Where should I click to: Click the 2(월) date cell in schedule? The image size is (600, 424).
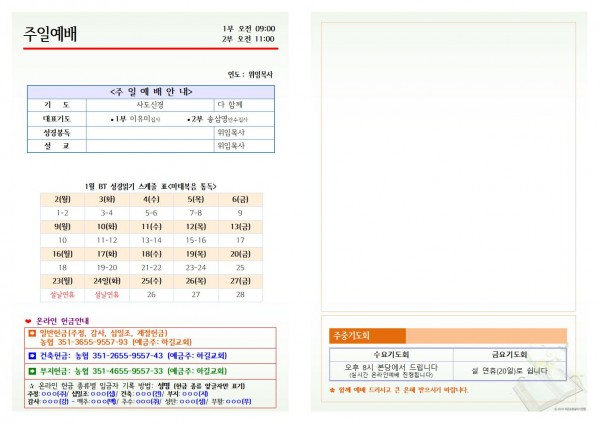[x=62, y=199]
